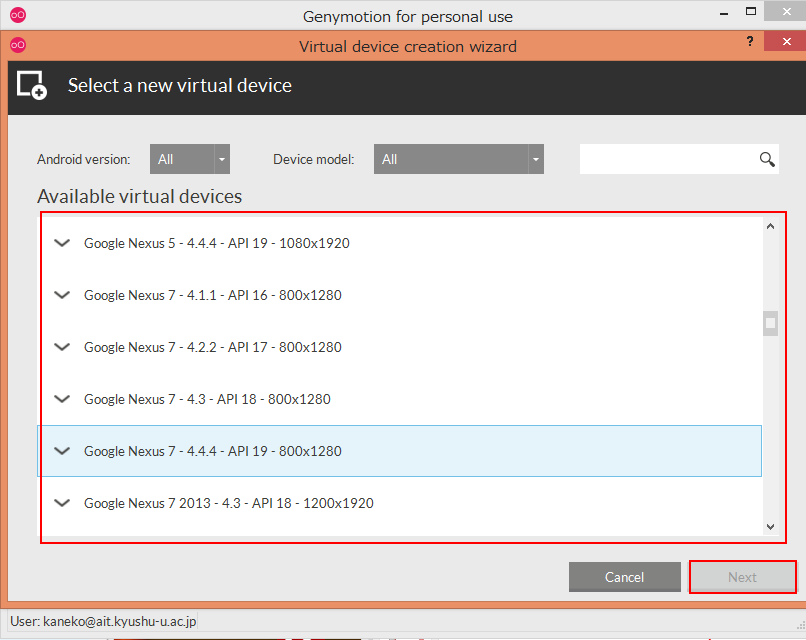The width and height of the screenshot is (806, 640).
Task: Select Google Nexus 5 - 4.4.4 - API 19 row
Action: tap(399, 243)
